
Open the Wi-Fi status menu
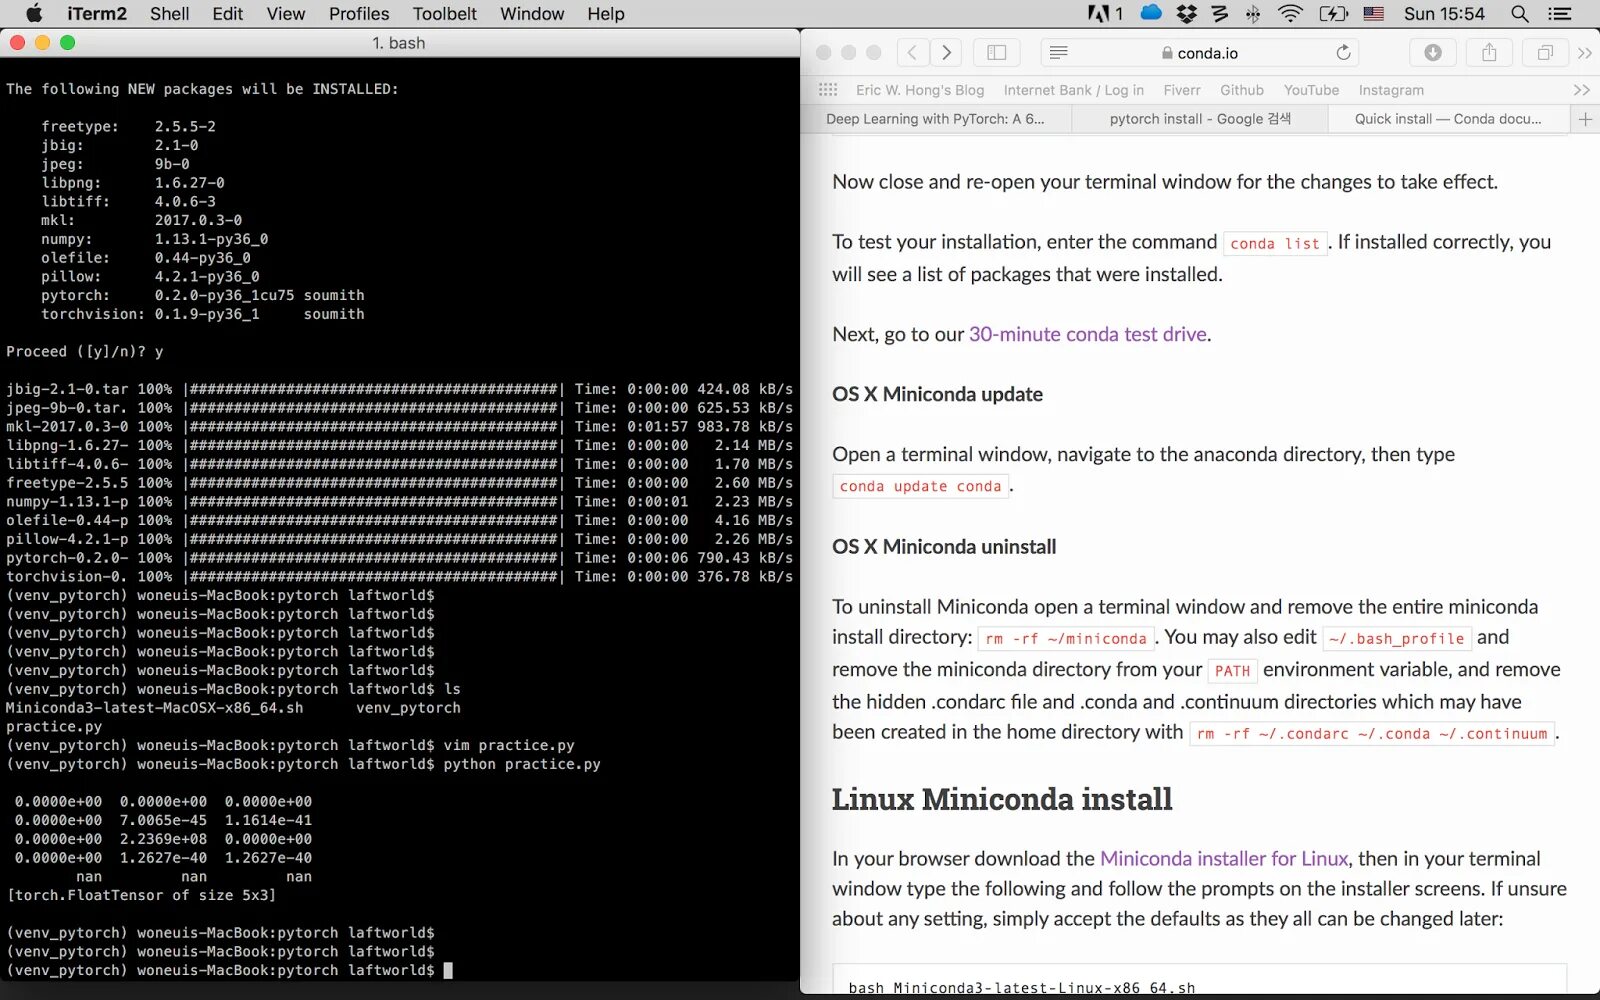(x=1290, y=14)
